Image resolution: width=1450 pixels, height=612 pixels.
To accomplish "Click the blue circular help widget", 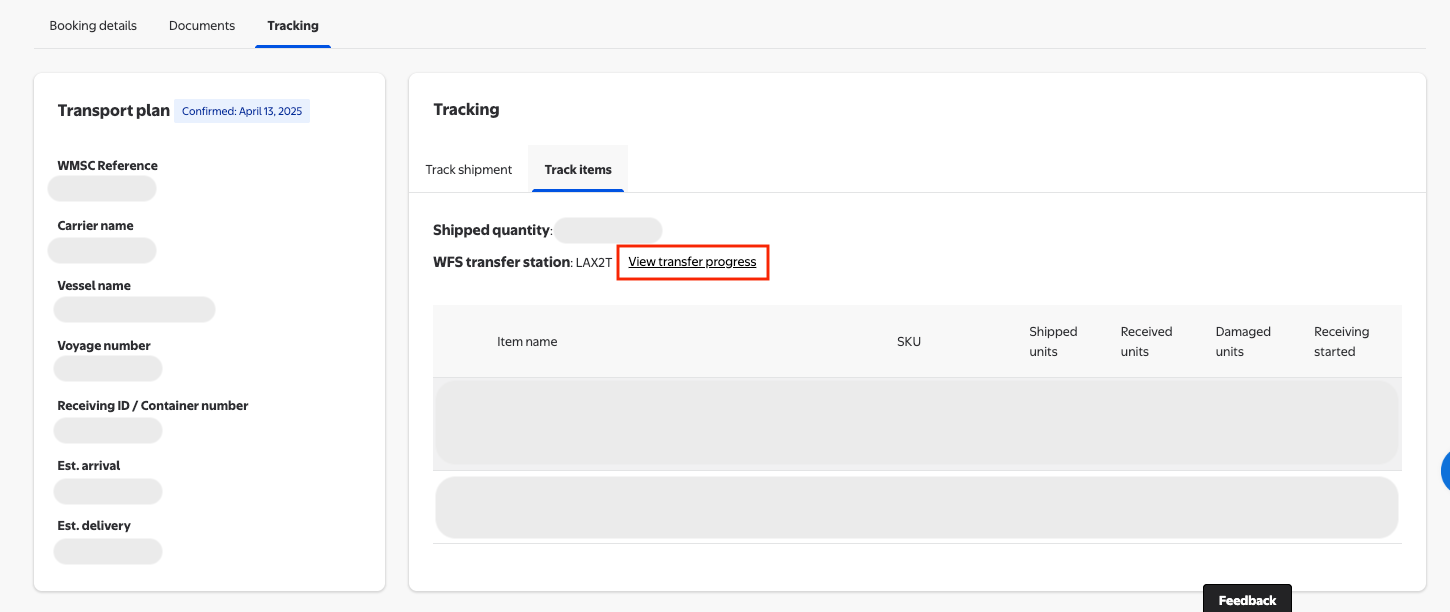I will tap(1444, 471).
